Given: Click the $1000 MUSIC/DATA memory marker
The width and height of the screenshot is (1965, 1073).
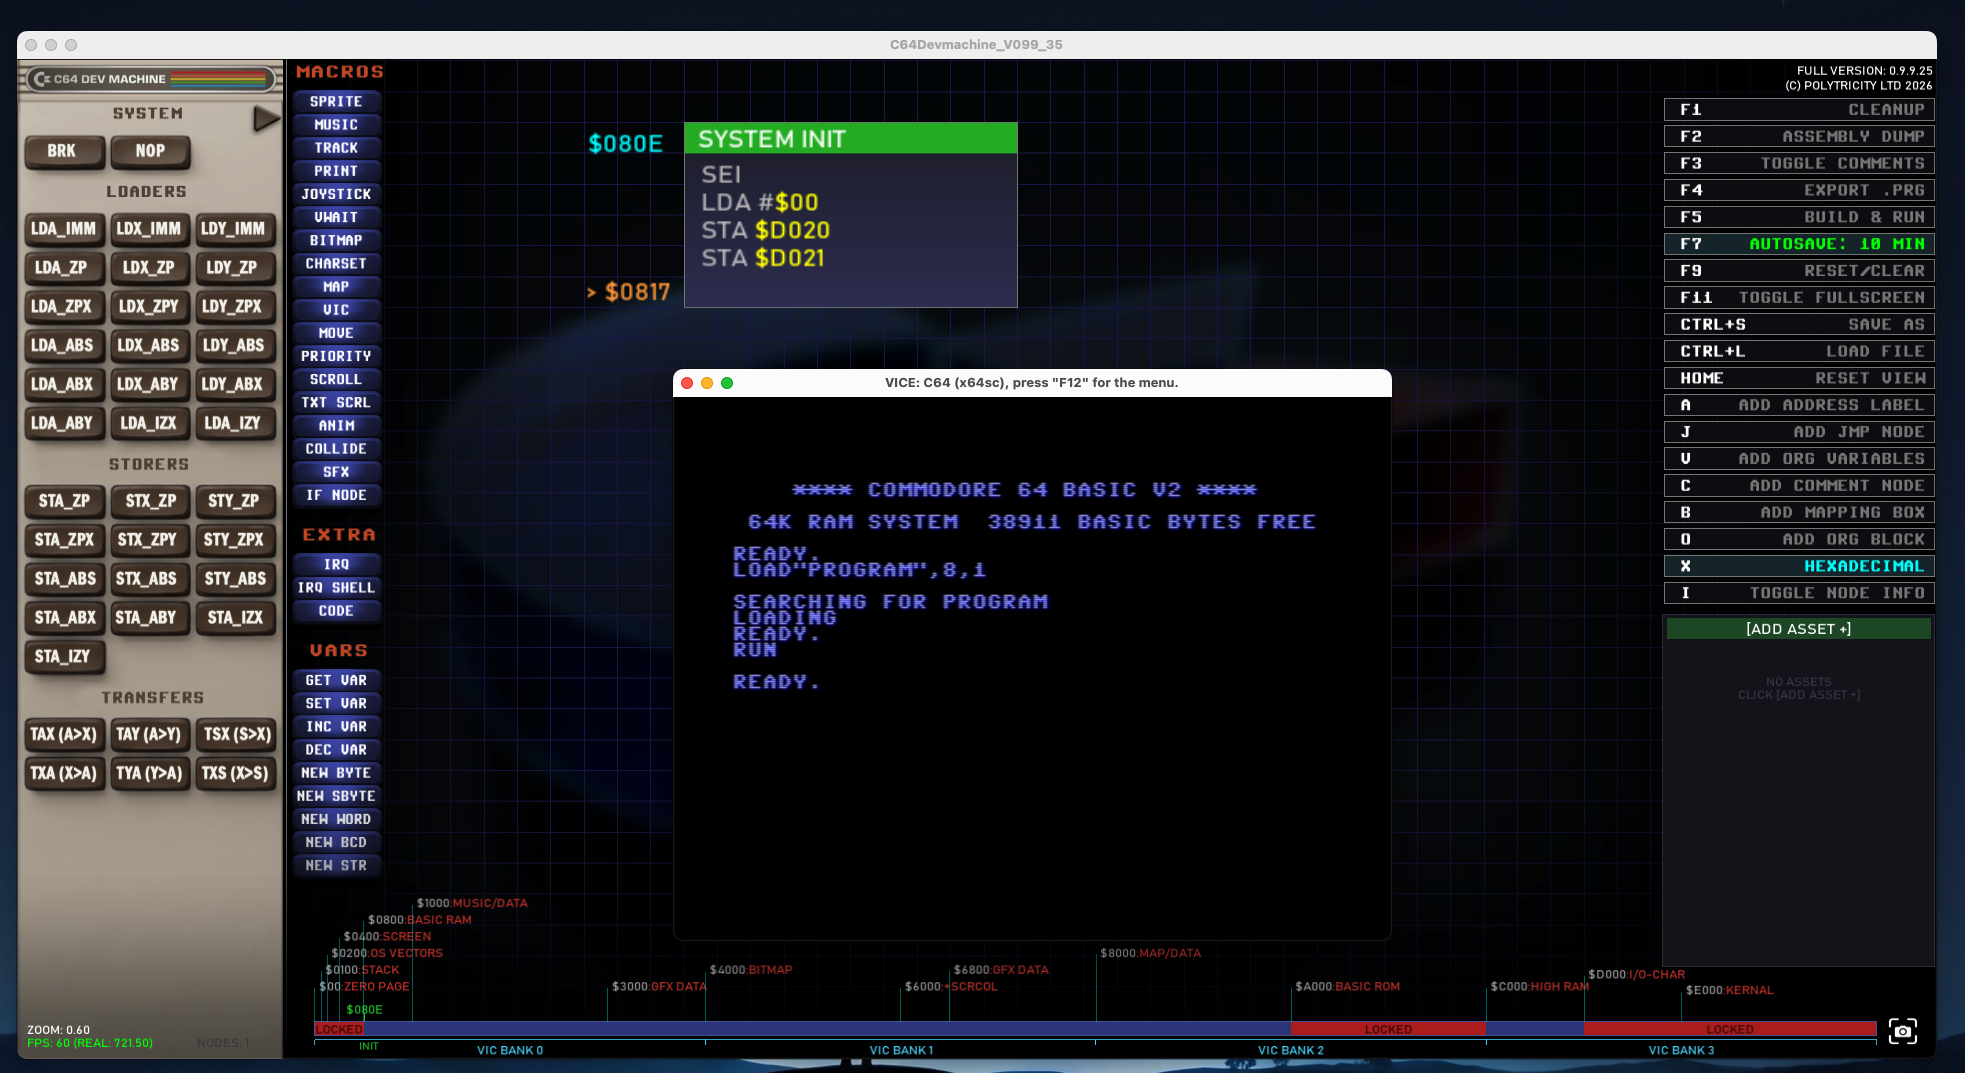Looking at the screenshot, I should [472, 903].
